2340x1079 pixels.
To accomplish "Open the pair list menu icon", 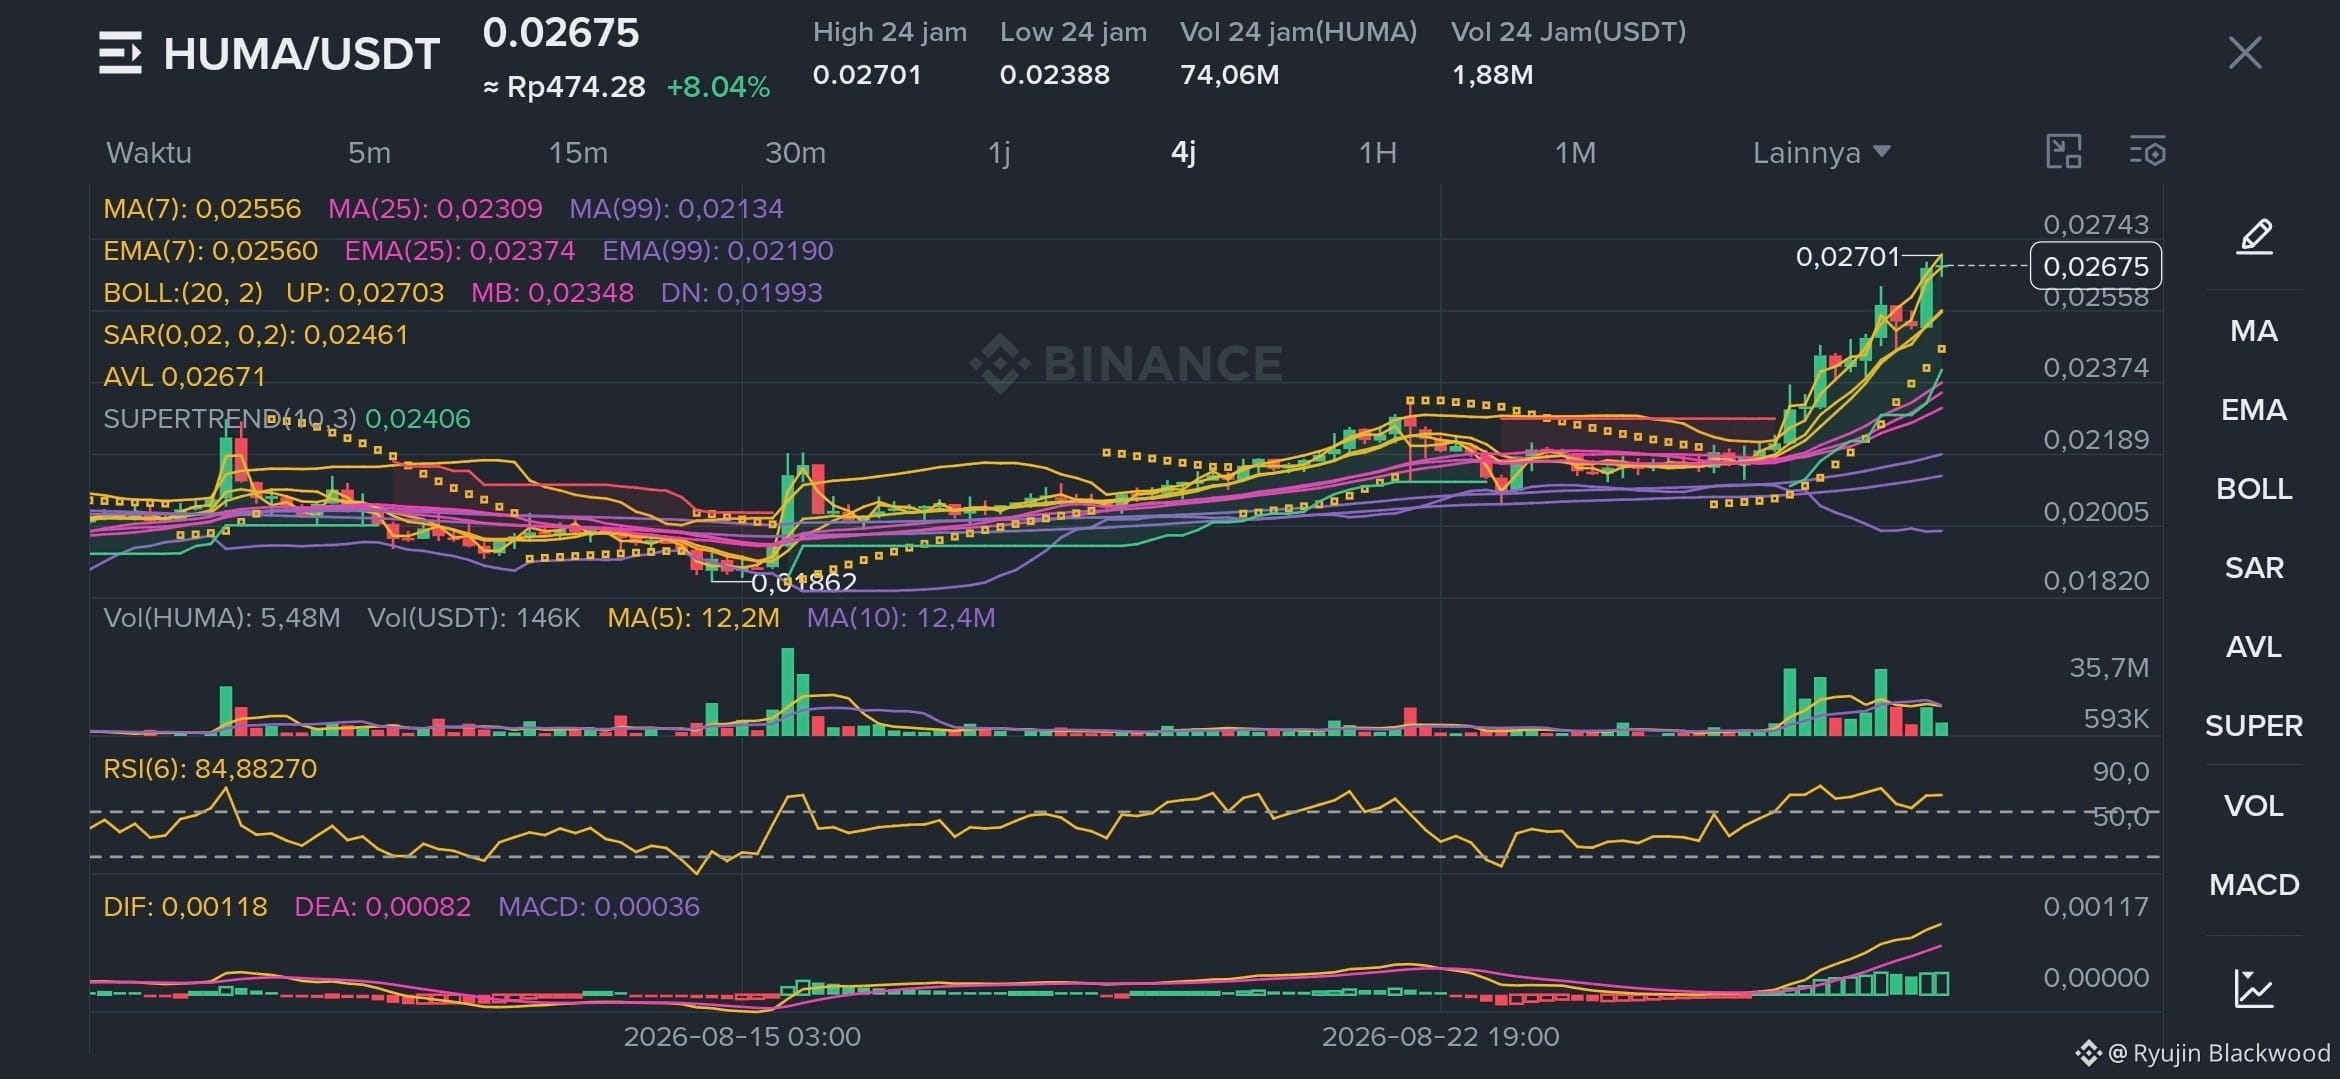I will click(120, 53).
